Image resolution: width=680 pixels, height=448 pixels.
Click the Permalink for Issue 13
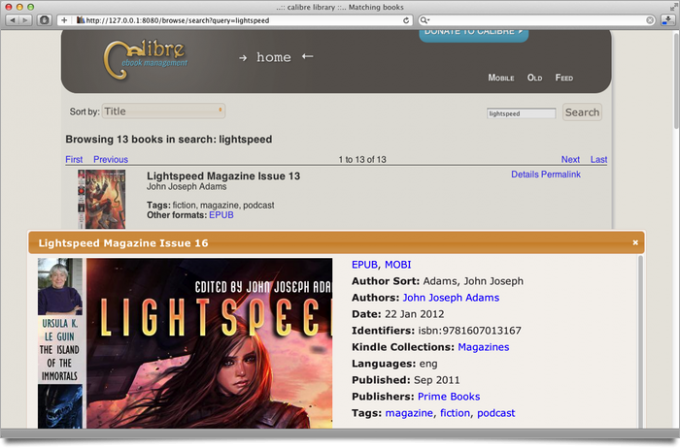(x=561, y=175)
